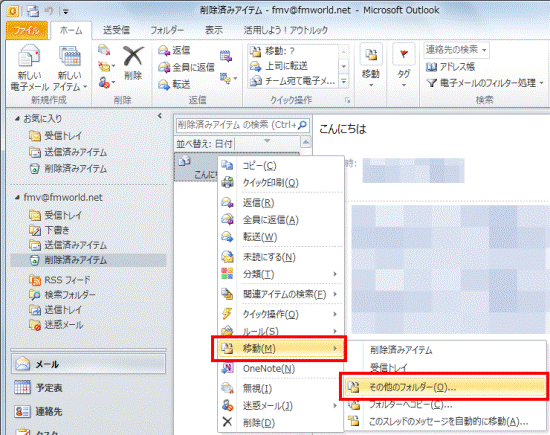
Task: Select favorites Sent Items (送信済みアイテム)
Action: pos(68,152)
